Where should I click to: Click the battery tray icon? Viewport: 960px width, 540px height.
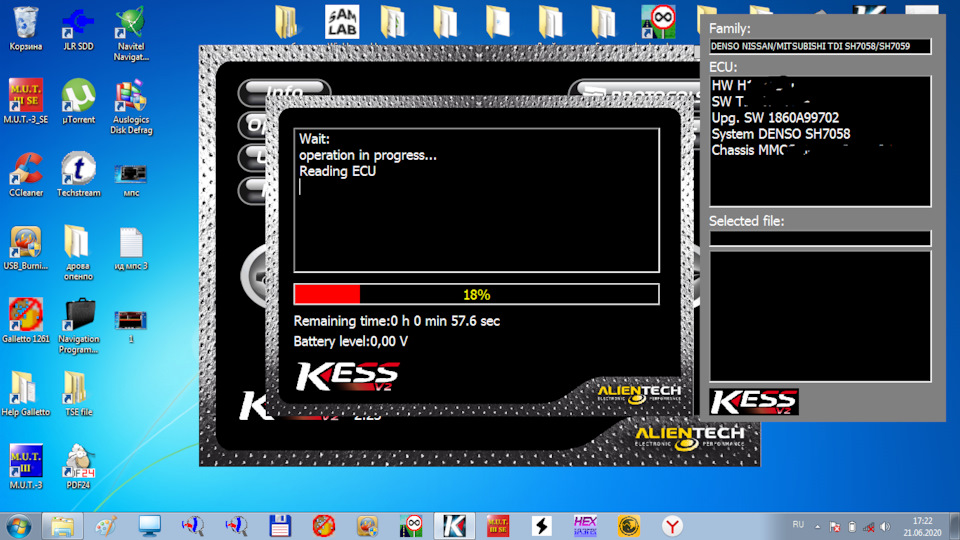(x=852, y=527)
